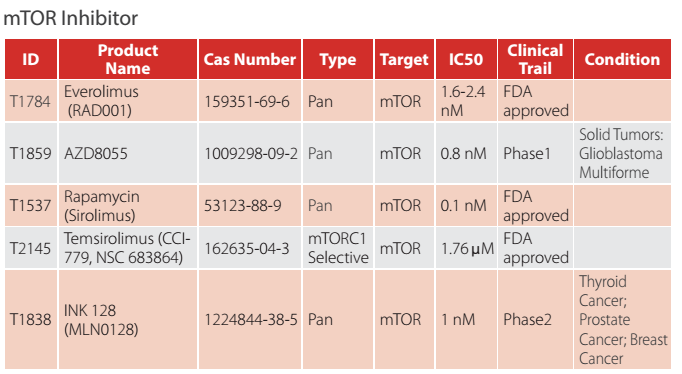The image size is (682, 374).
Task: Open the Rapamycin (Sirolimus) entry
Action: [x=101, y=206]
